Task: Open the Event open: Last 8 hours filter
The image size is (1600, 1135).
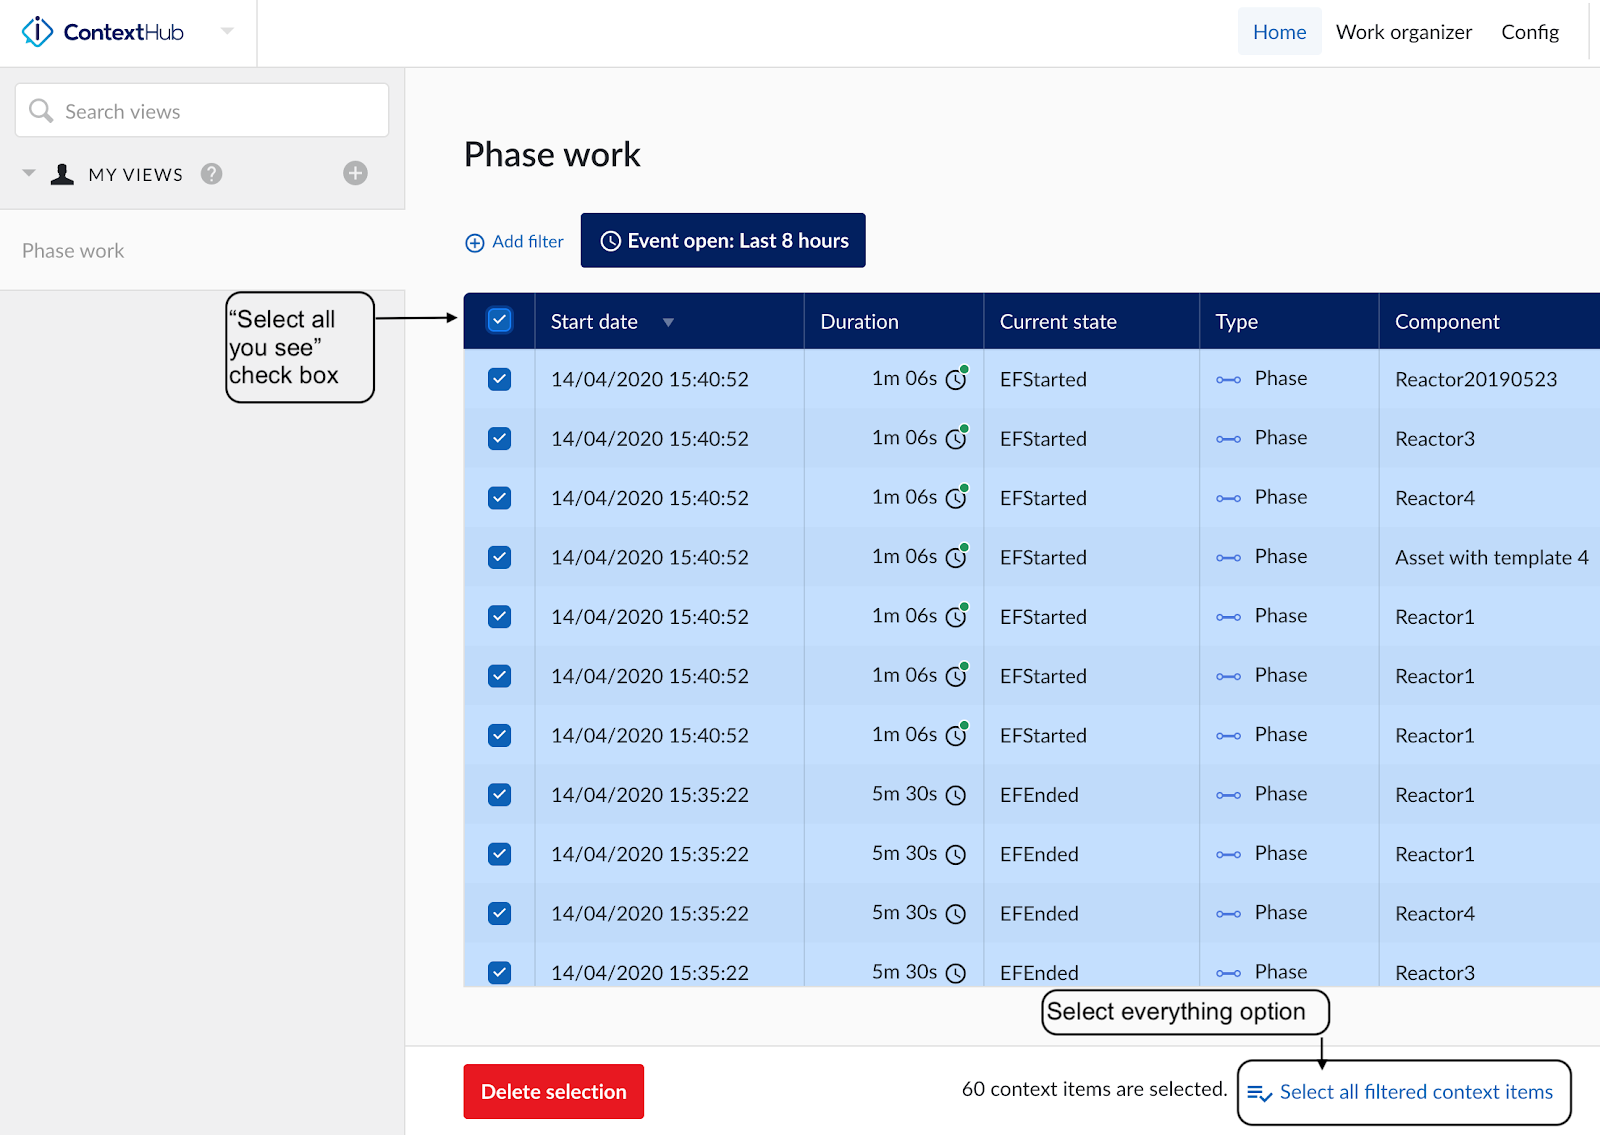Action: click(x=723, y=241)
